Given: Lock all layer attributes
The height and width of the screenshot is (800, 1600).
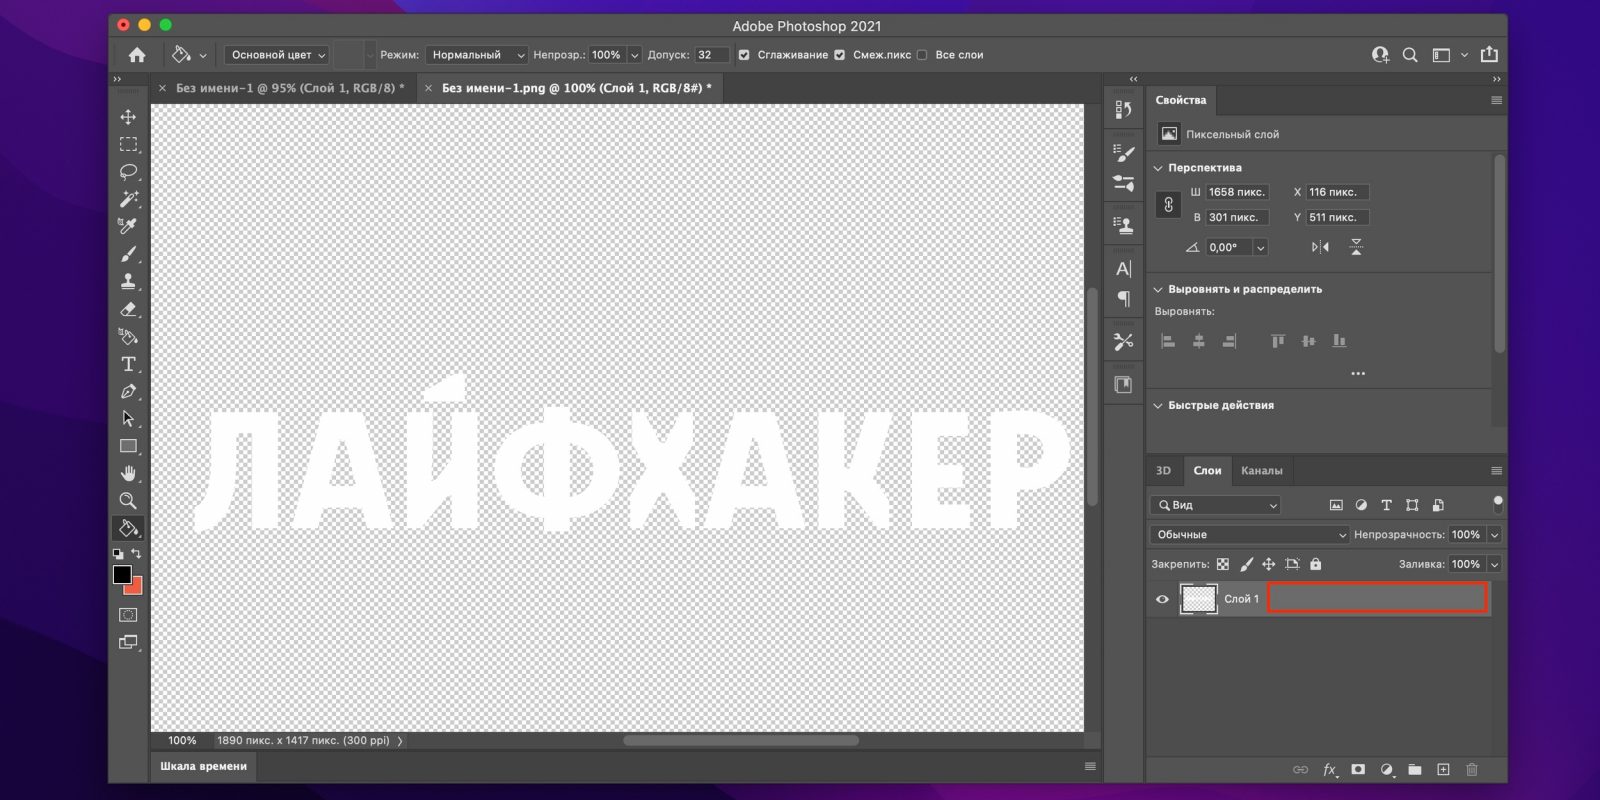Looking at the screenshot, I should pos(1315,564).
